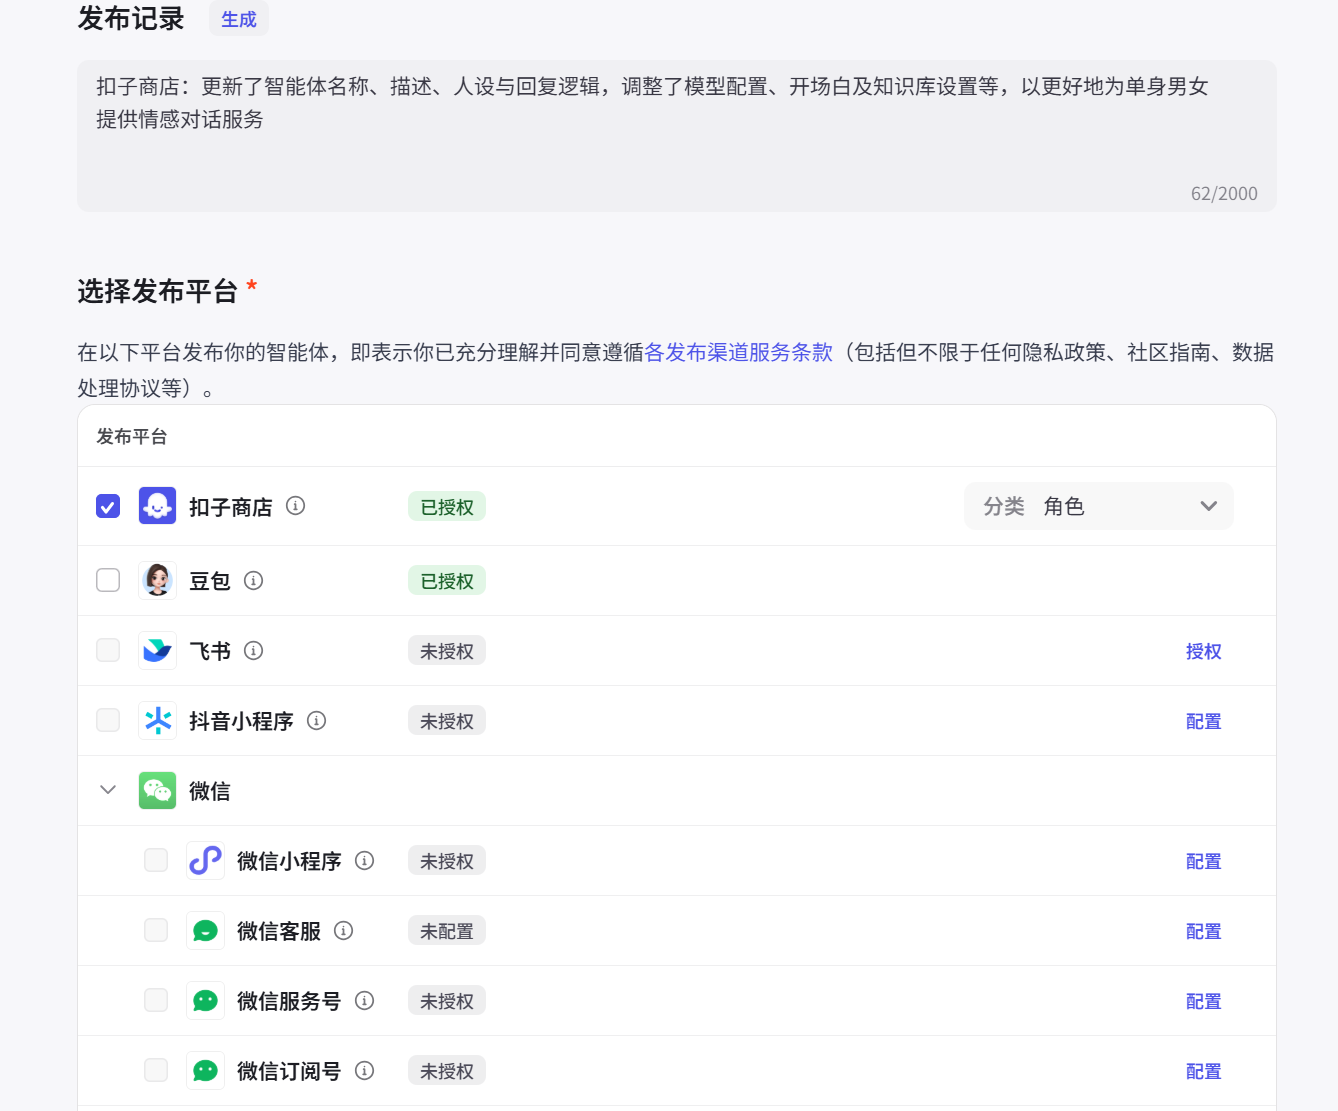Screen dimensions: 1338x1111
Task: Click the 选择发布平台 heading
Action: click(157, 291)
